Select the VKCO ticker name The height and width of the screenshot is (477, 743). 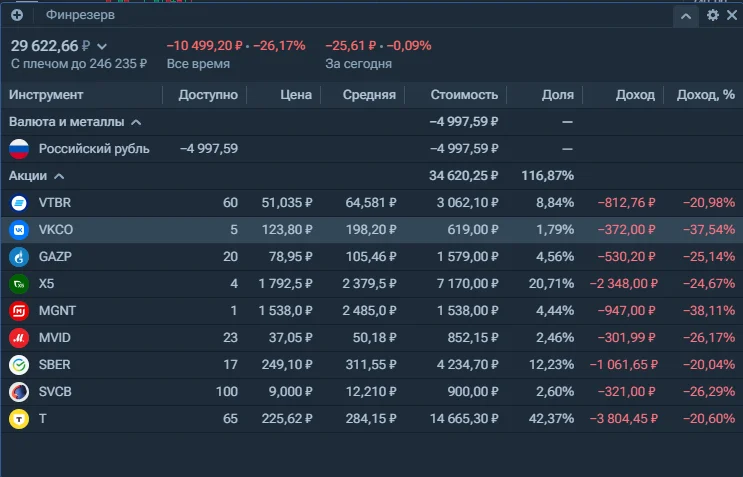point(56,230)
